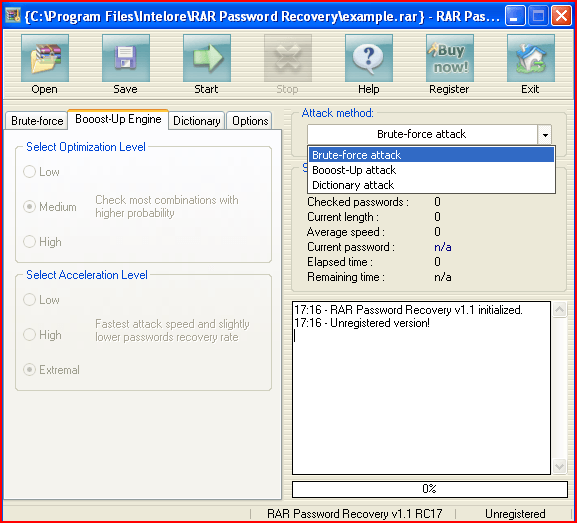Switch to the Options tab
This screenshot has width=577, height=523.
click(250, 121)
